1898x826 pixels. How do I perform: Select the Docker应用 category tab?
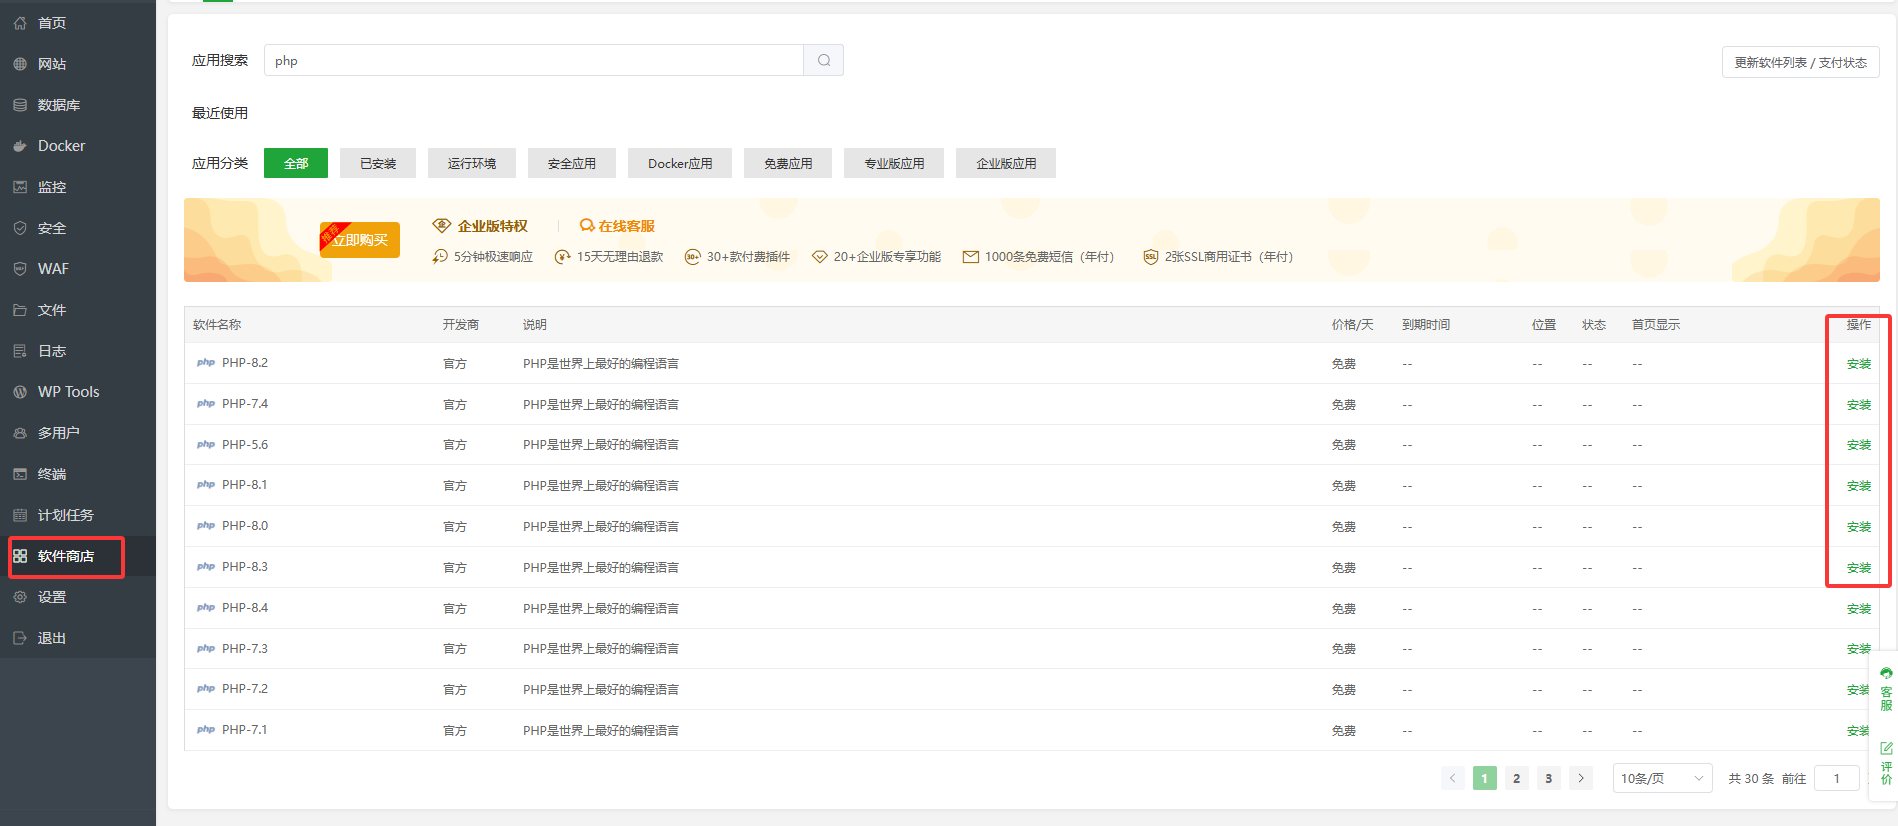pos(680,163)
